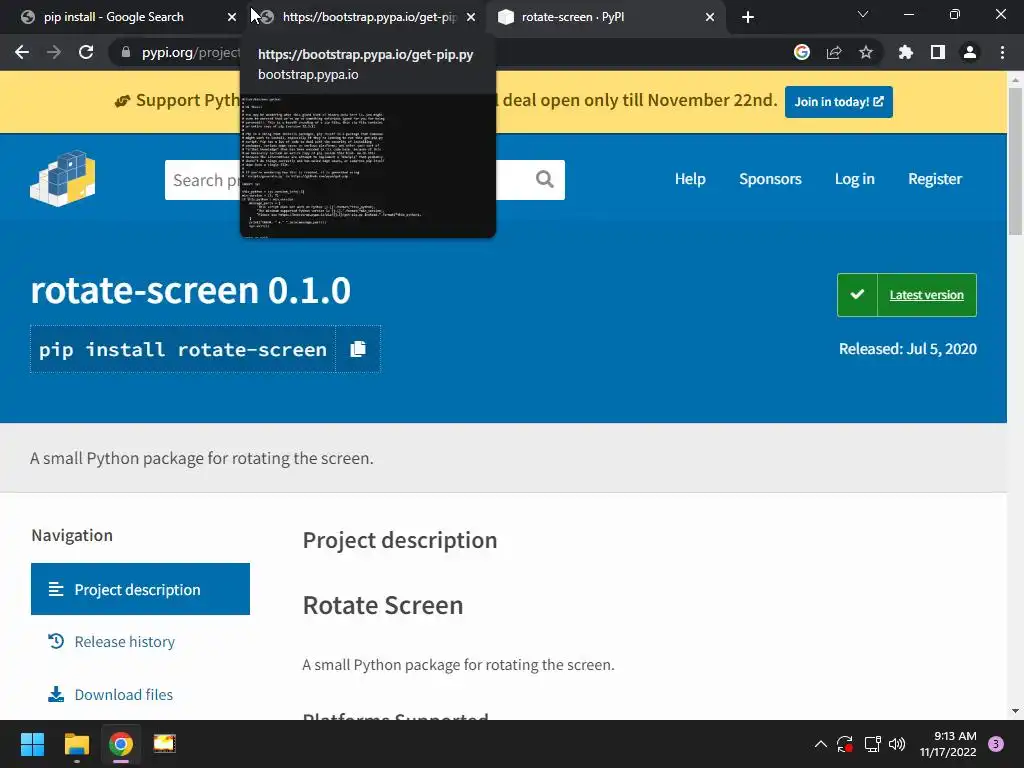Click the sync tray icon with red dot
Viewport: 1024px width, 768px height.
(845, 744)
